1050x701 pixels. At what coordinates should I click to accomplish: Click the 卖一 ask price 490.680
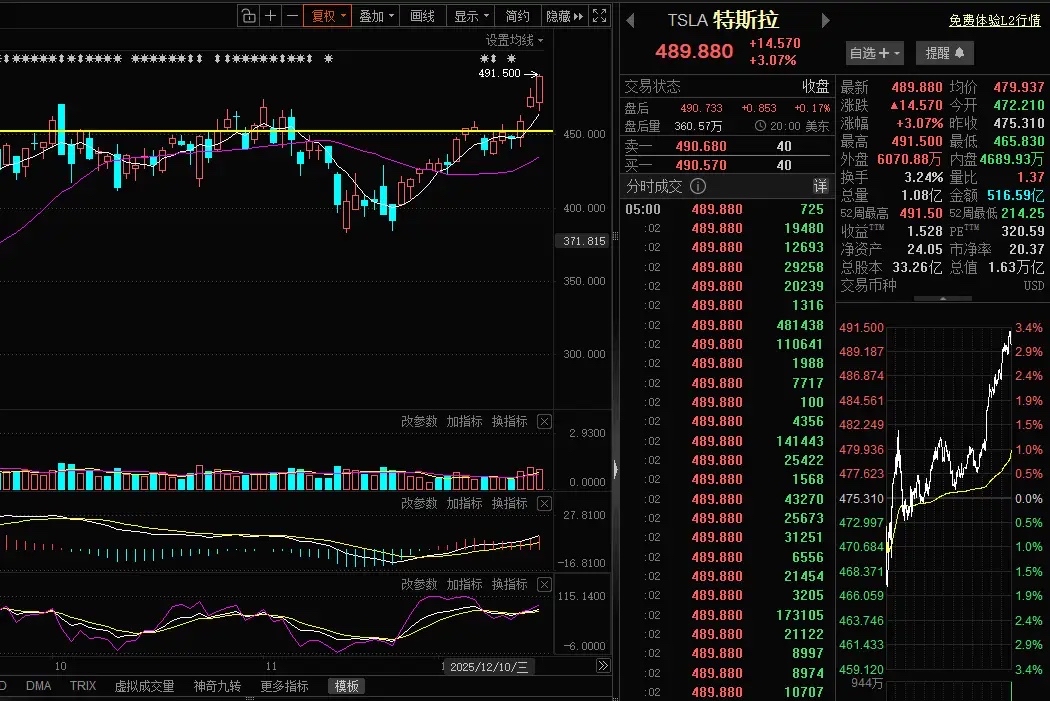pyautogui.click(x=700, y=146)
